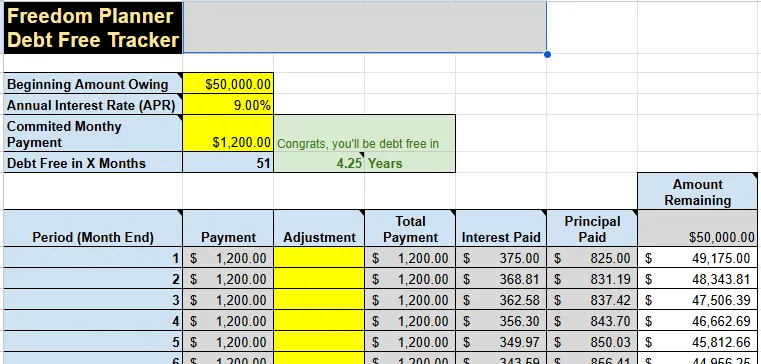Select the 51 months result cell
Viewport: 761px width, 364px height.
tap(228, 162)
